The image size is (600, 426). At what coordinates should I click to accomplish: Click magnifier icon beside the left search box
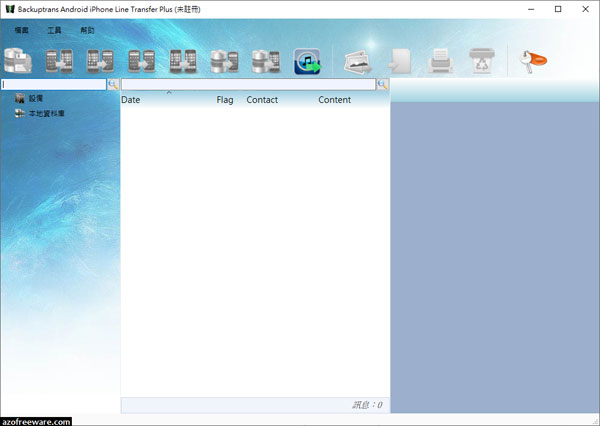[113, 86]
